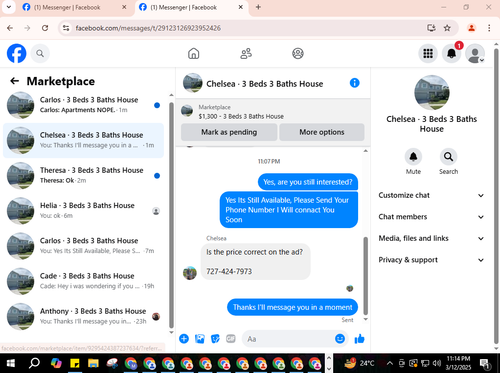Image resolution: width=500 pixels, height=373 pixels.
Task: Search in conversation magnifier icon
Action: coord(448,157)
